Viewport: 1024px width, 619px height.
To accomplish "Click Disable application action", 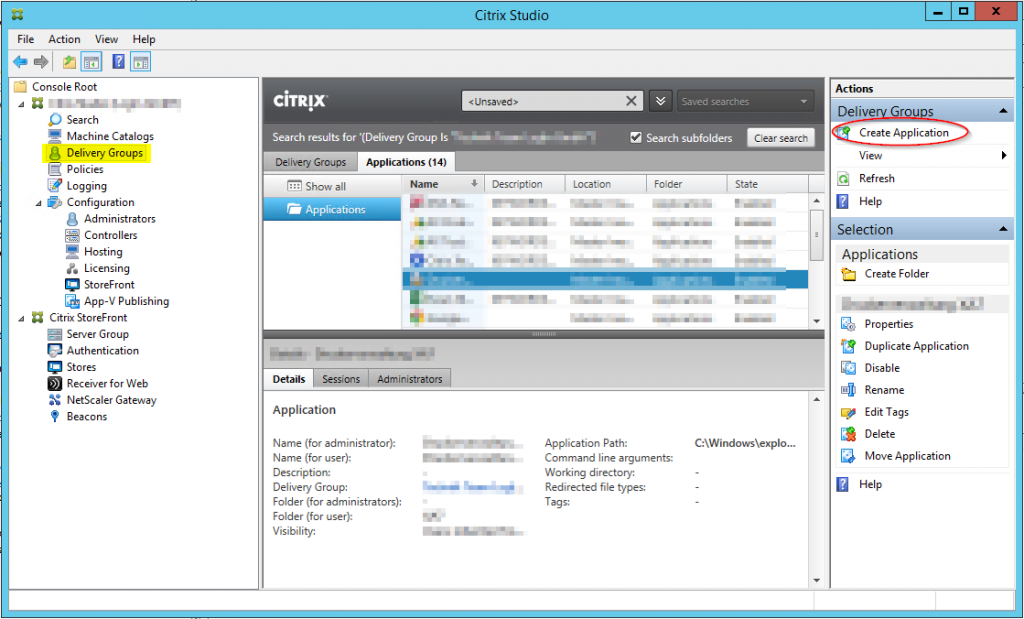I will [882, 368].
